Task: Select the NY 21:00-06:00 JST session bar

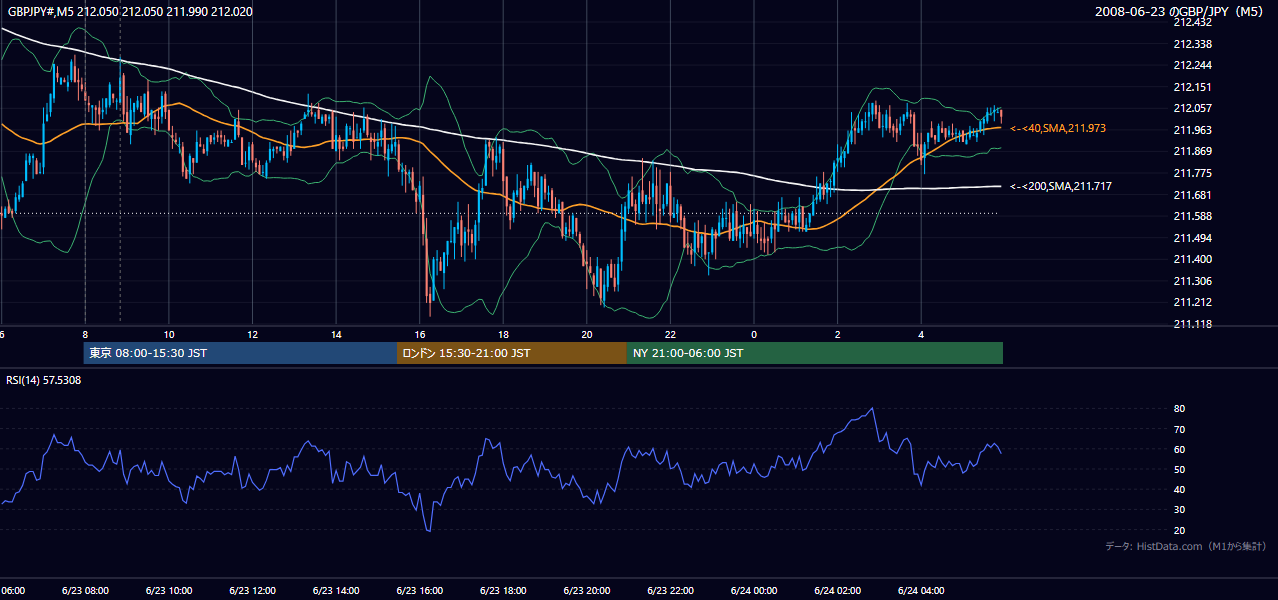Action: (815, 353)
